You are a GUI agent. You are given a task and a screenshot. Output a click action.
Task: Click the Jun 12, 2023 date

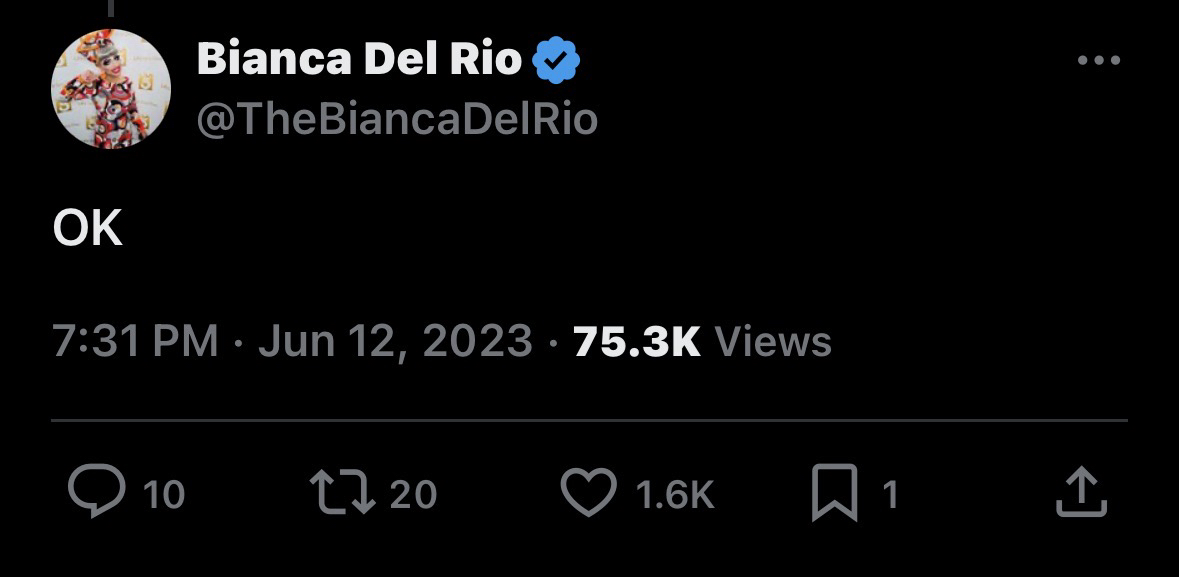(395, 341)
